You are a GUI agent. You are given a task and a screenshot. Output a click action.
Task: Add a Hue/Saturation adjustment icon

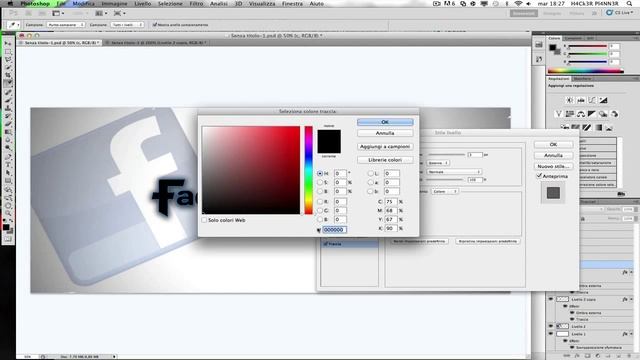pos(570,114)
